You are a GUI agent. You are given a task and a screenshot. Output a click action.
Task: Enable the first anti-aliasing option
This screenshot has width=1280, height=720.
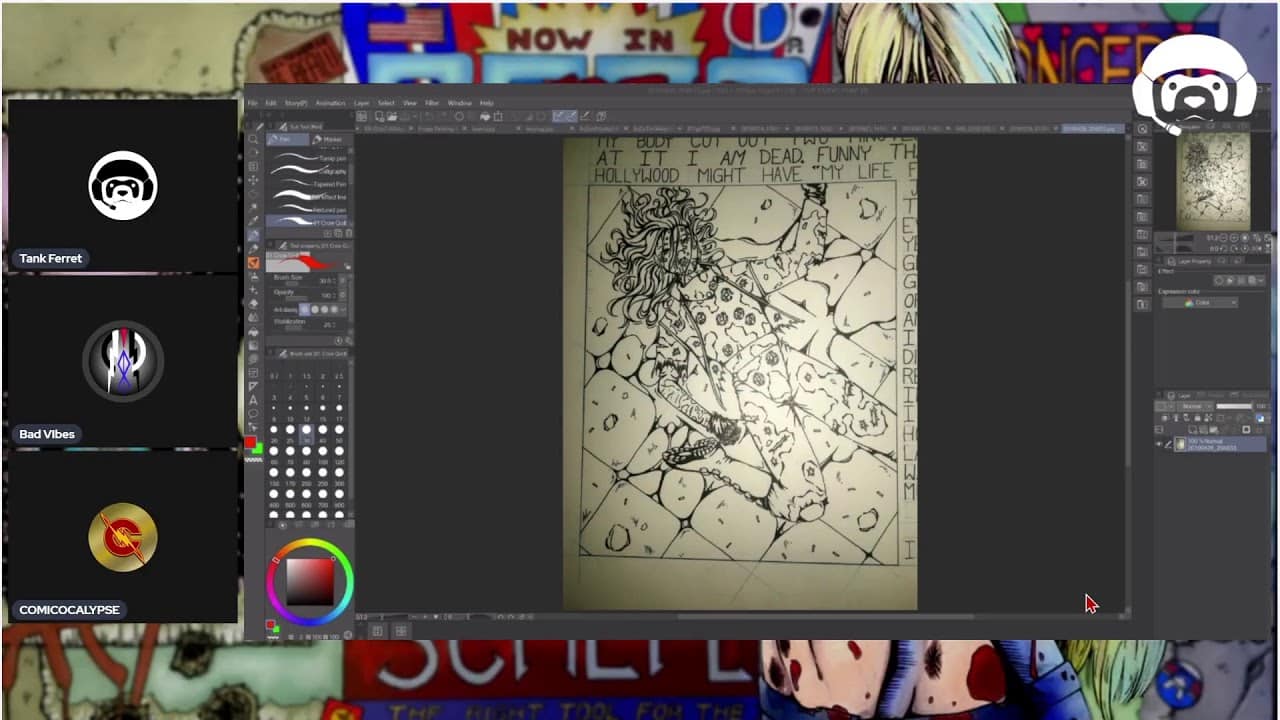tap(305, 310)
